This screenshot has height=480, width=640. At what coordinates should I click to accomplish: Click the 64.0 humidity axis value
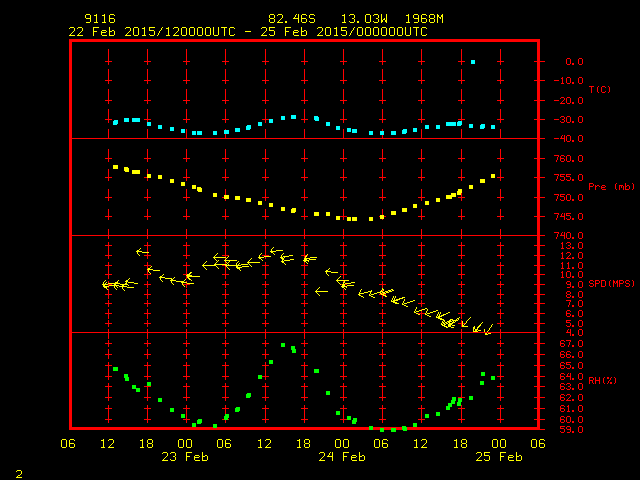[x=571, y=376]
